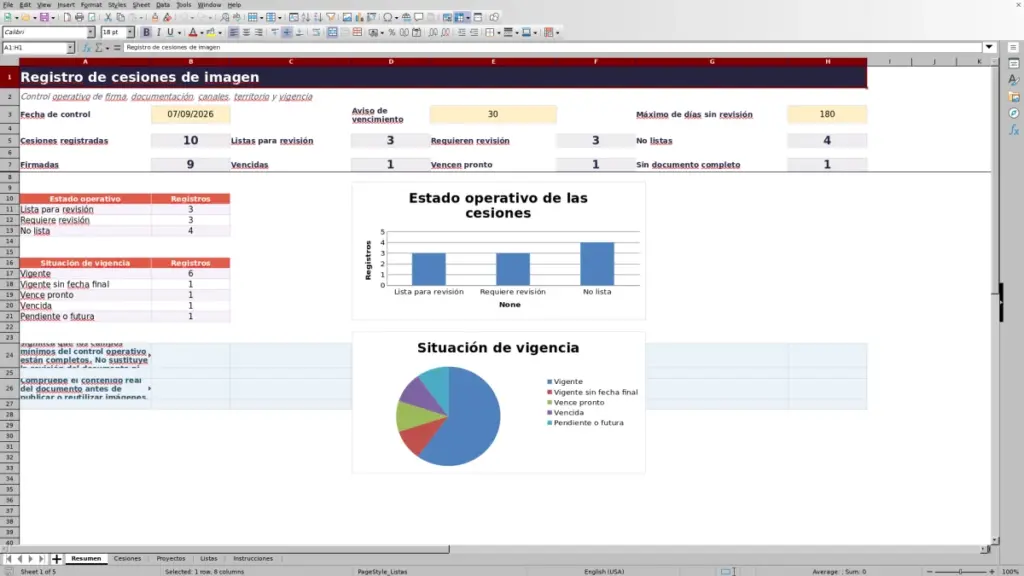Merge and center cells icon
The width and height of the screenshot is (1024, 576).
332,33
